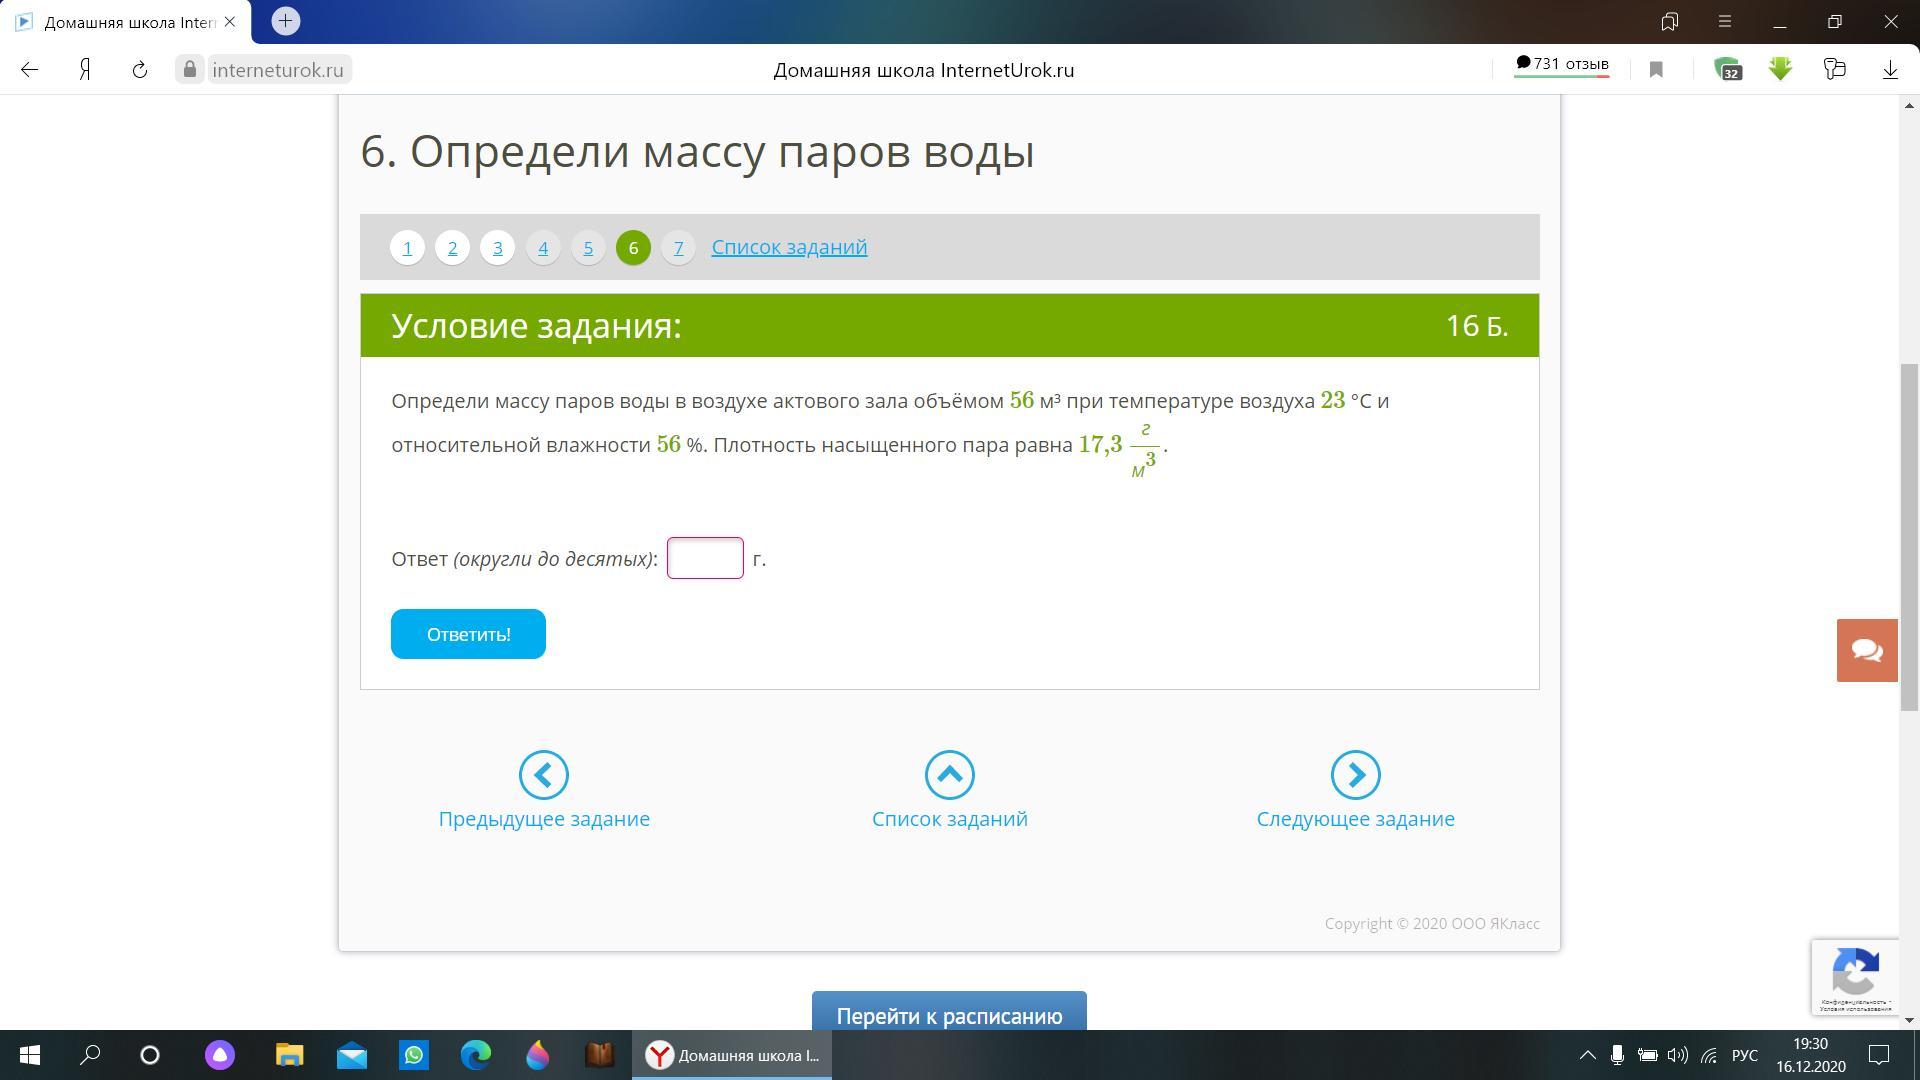
Task: Open the browser downloads icon
Action: (1890, 69)
